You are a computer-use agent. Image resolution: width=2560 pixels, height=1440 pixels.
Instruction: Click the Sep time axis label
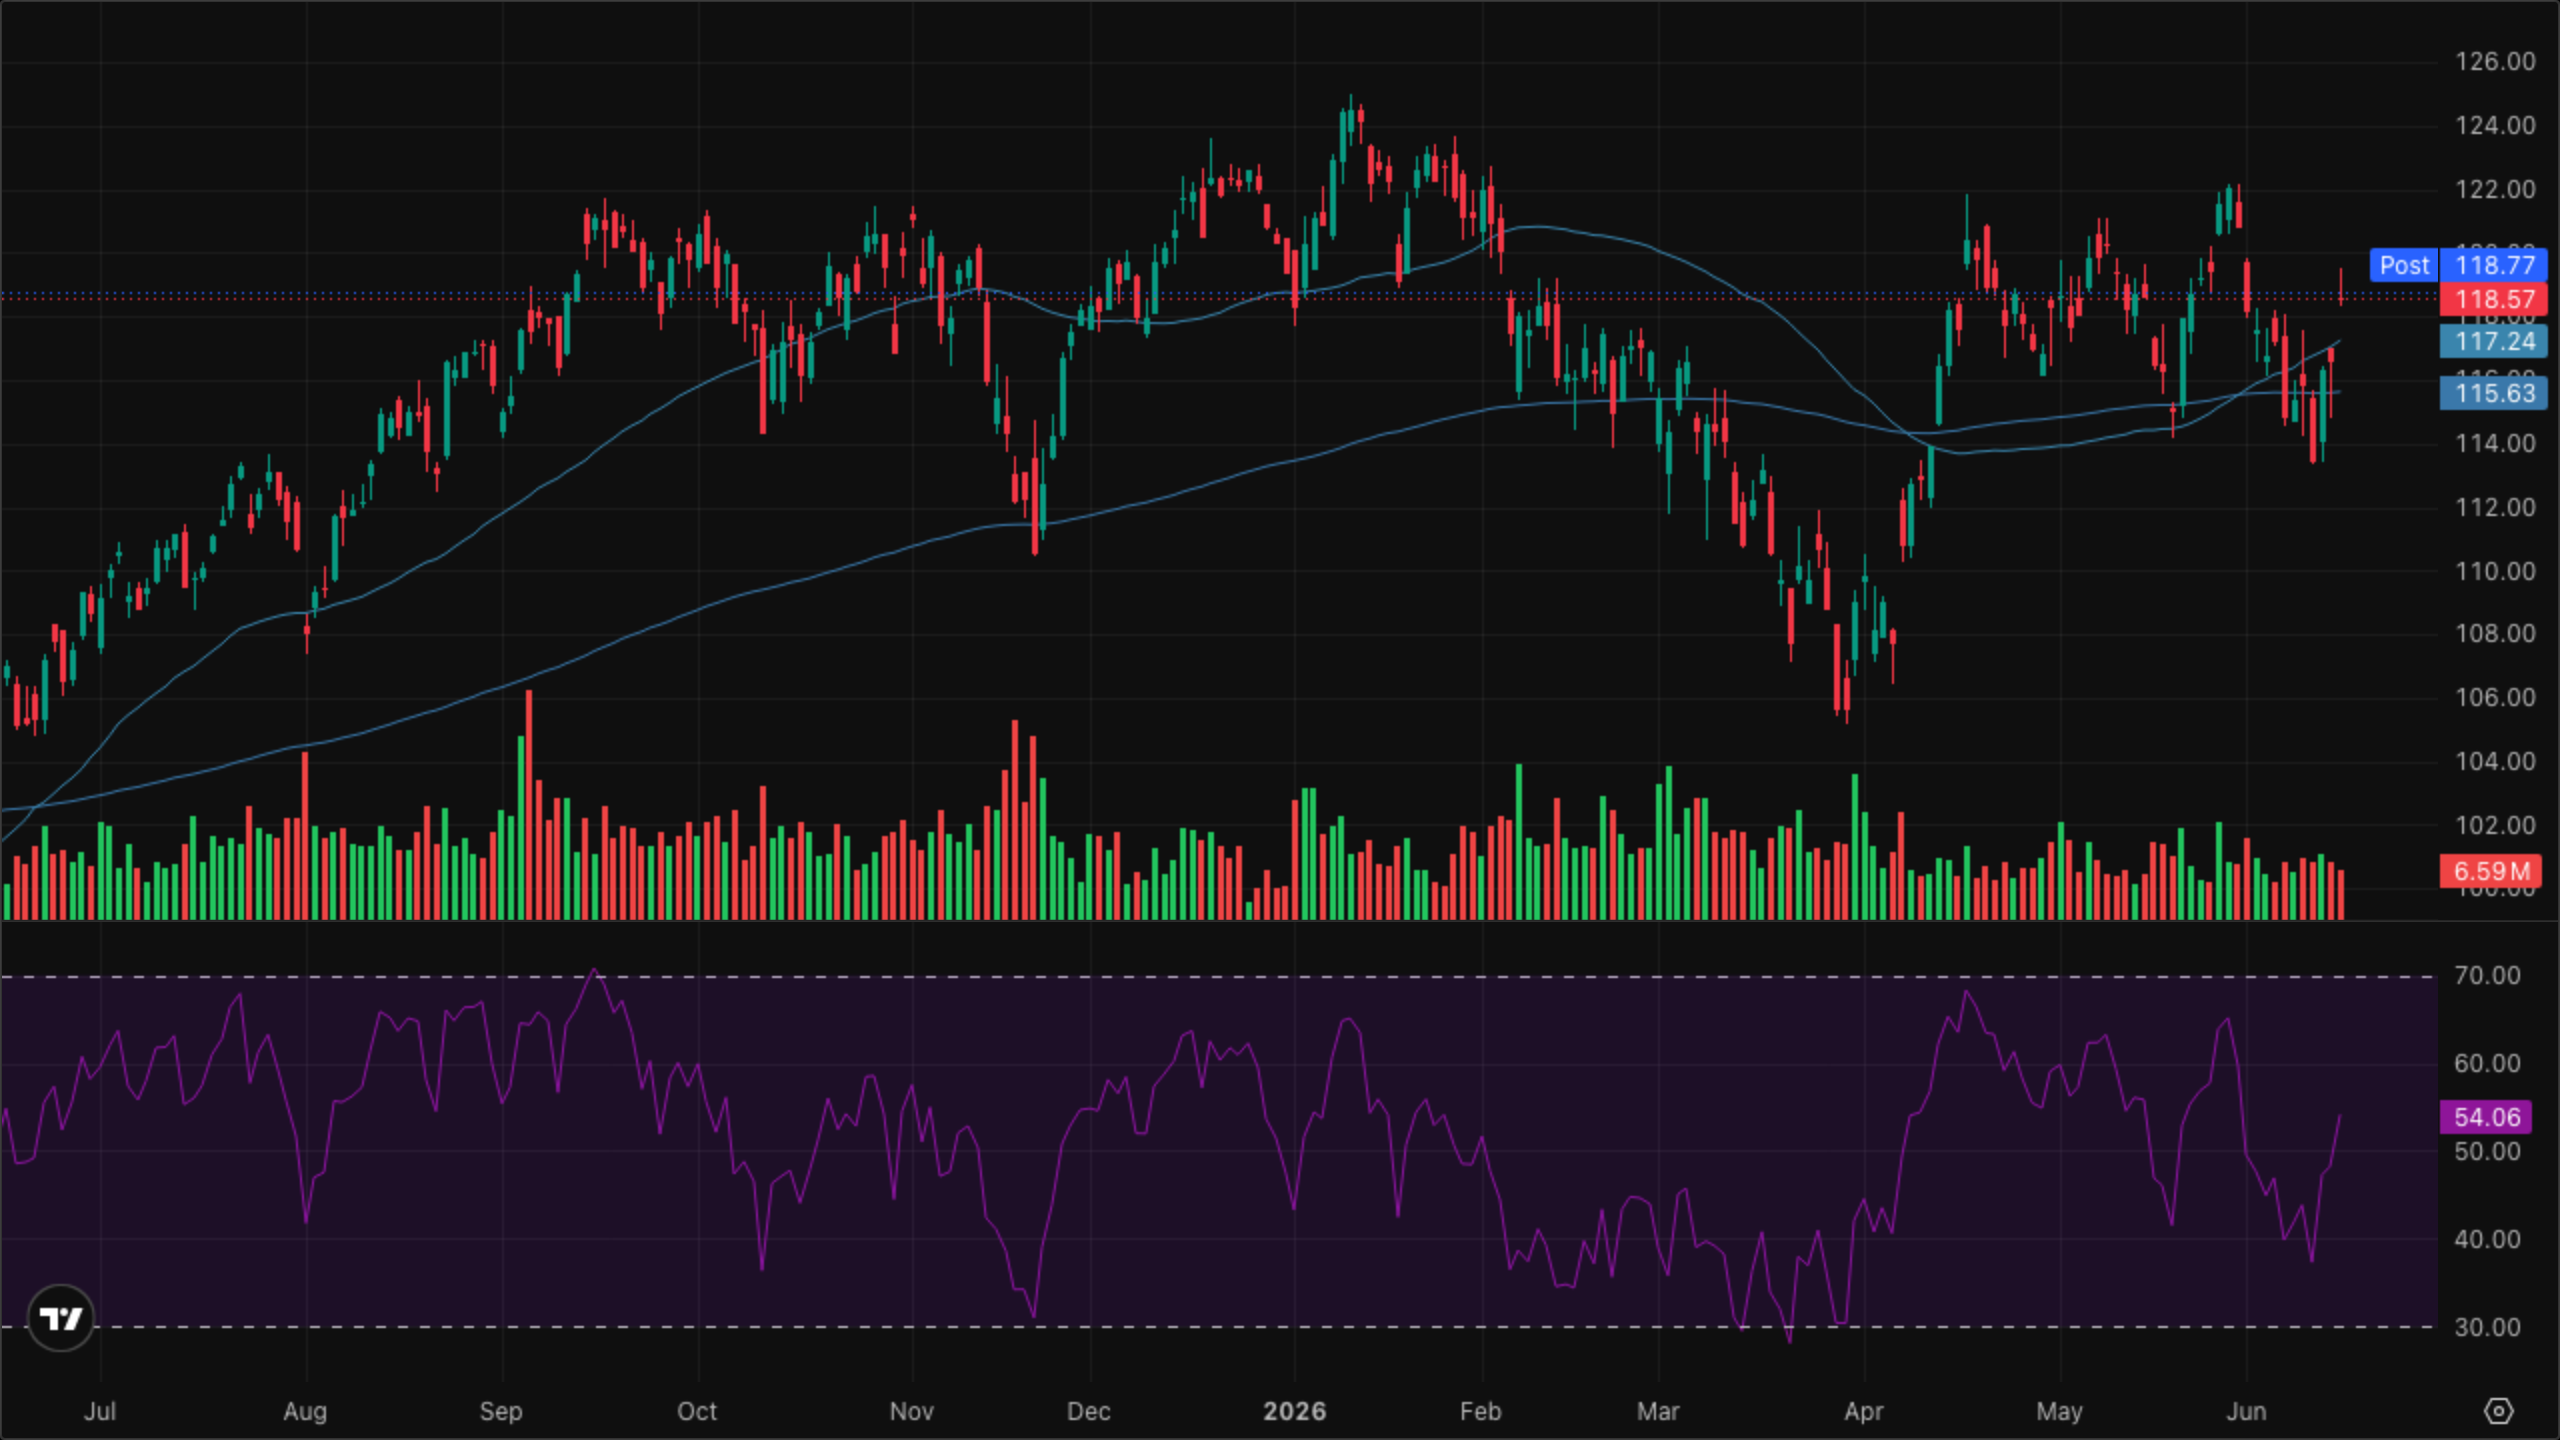(501, 1411)
